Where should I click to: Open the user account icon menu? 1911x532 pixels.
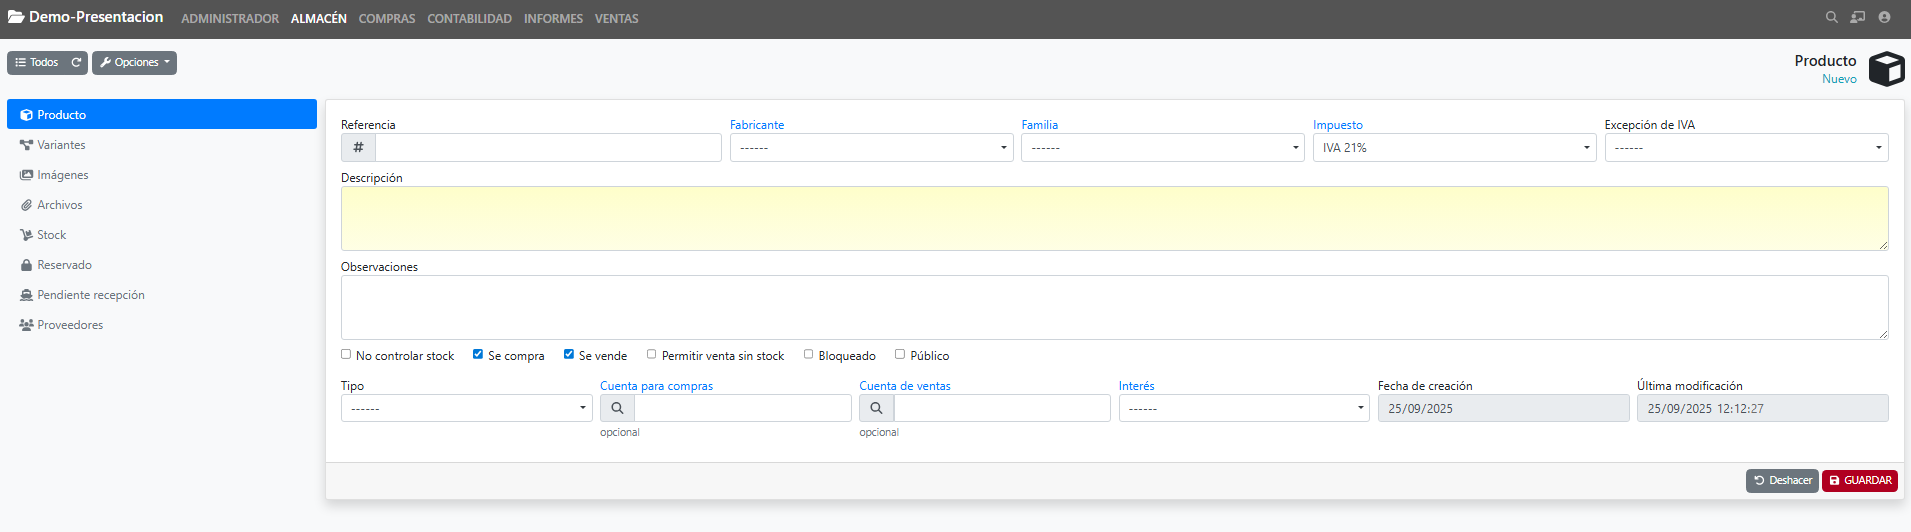coord(1884,17)
